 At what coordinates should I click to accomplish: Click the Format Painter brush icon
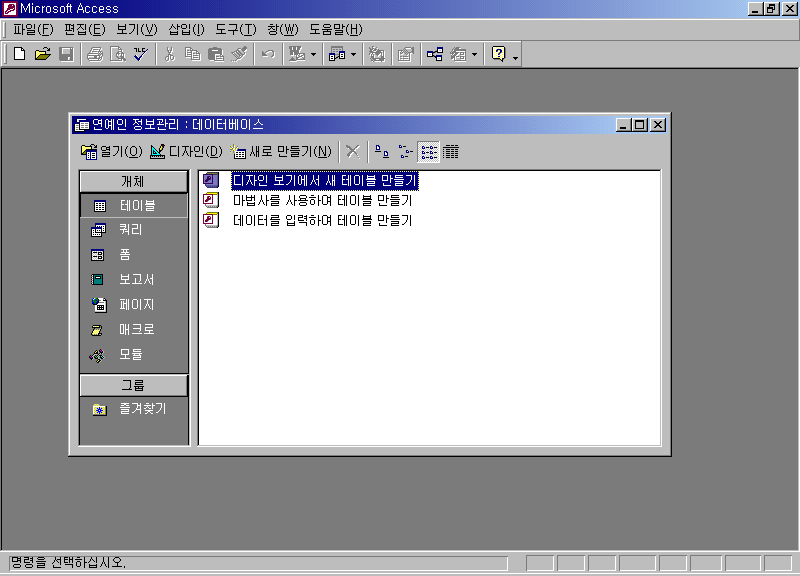pyautogui.click(x=239, y=54)
